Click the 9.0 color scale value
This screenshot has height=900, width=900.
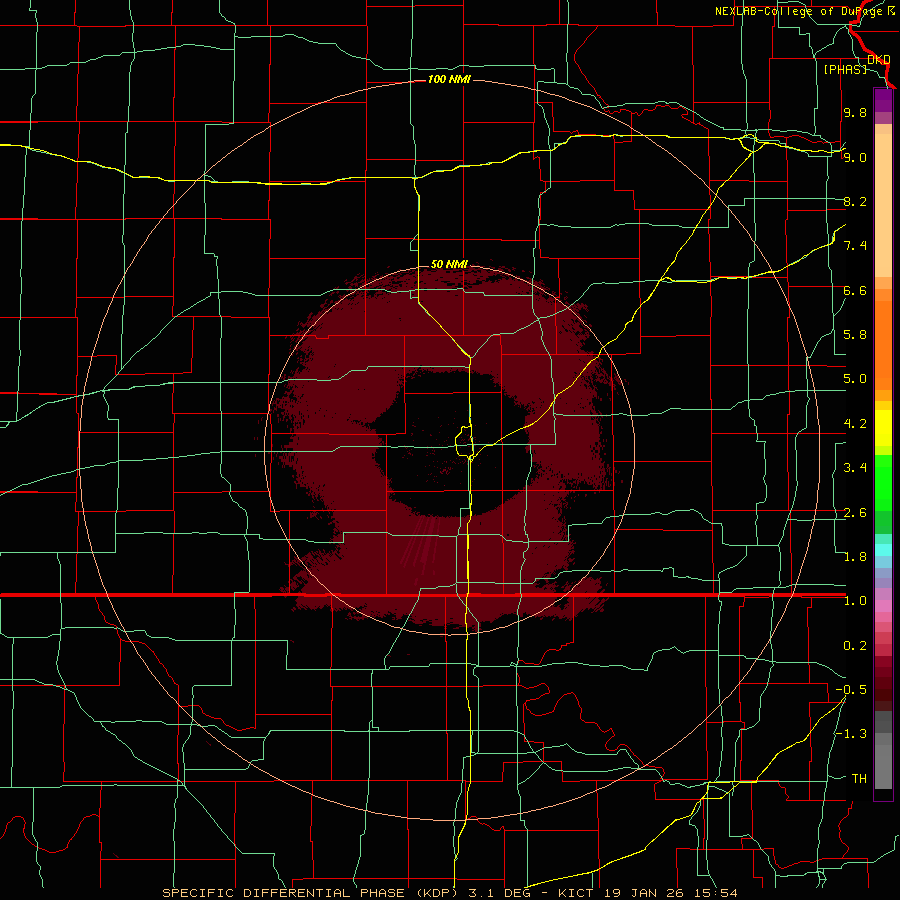point(855,157)
